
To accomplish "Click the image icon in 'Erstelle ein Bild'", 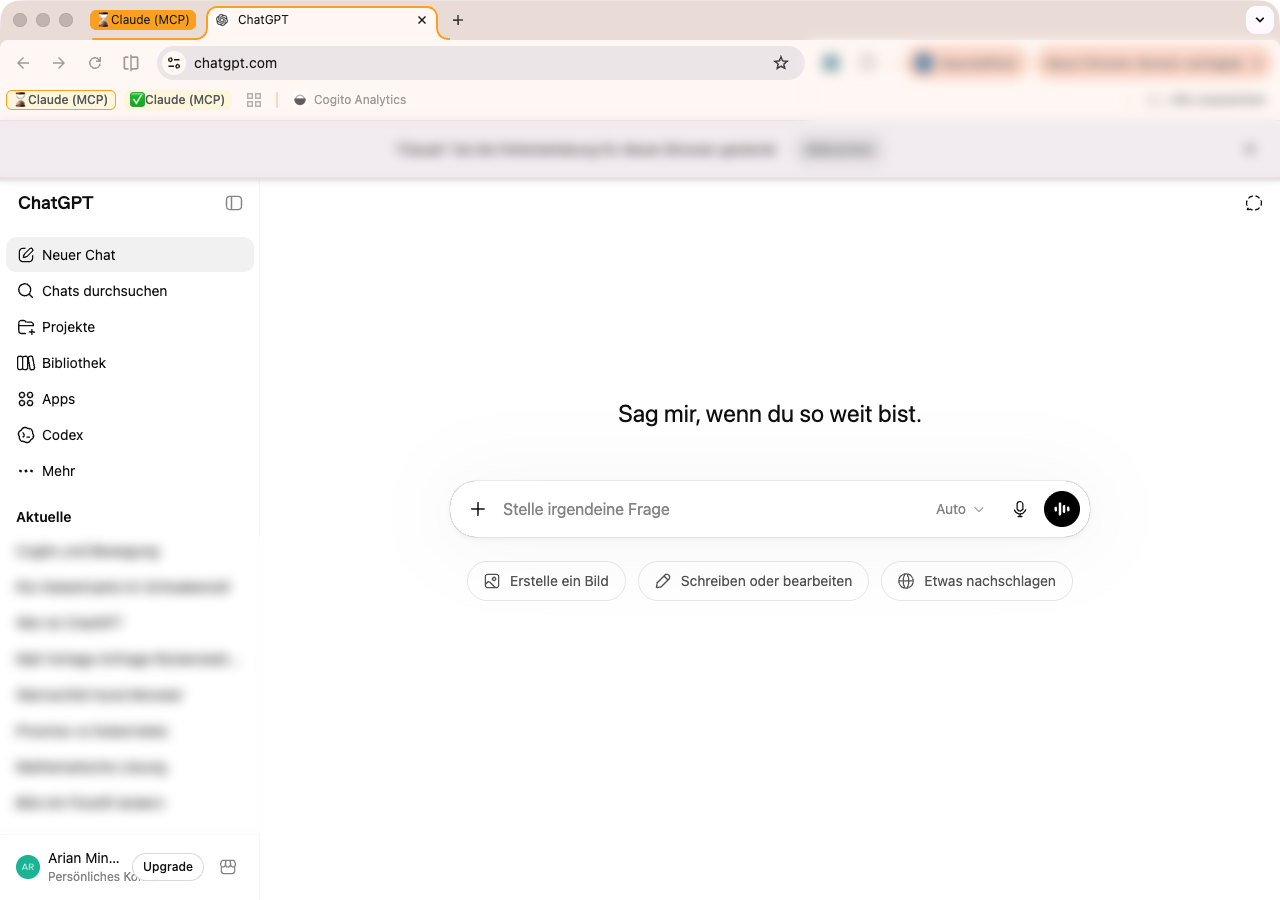I will click(x=492, y=581).
